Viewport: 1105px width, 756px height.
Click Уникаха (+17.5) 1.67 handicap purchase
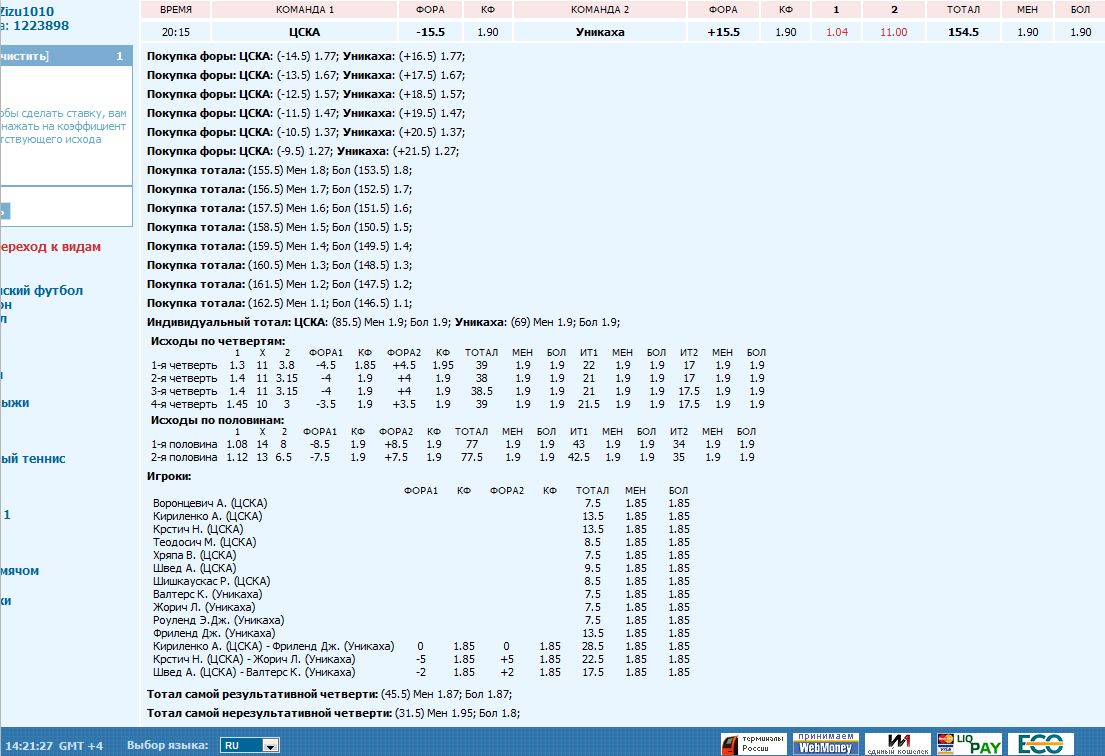pyautogui.click(x=431, y=75)
